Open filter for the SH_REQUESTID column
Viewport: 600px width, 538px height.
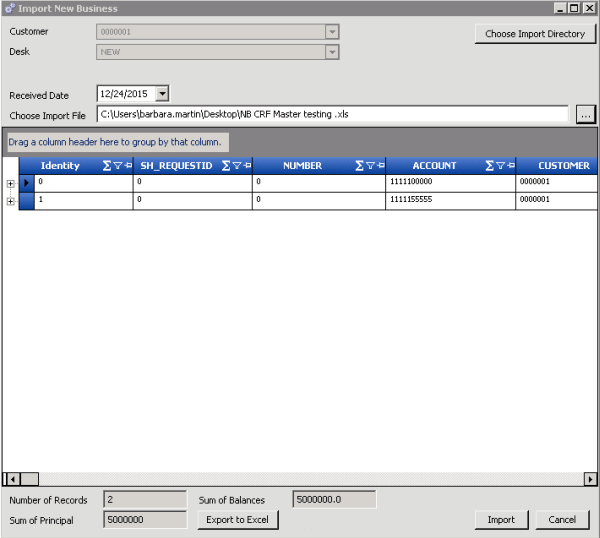237,166
